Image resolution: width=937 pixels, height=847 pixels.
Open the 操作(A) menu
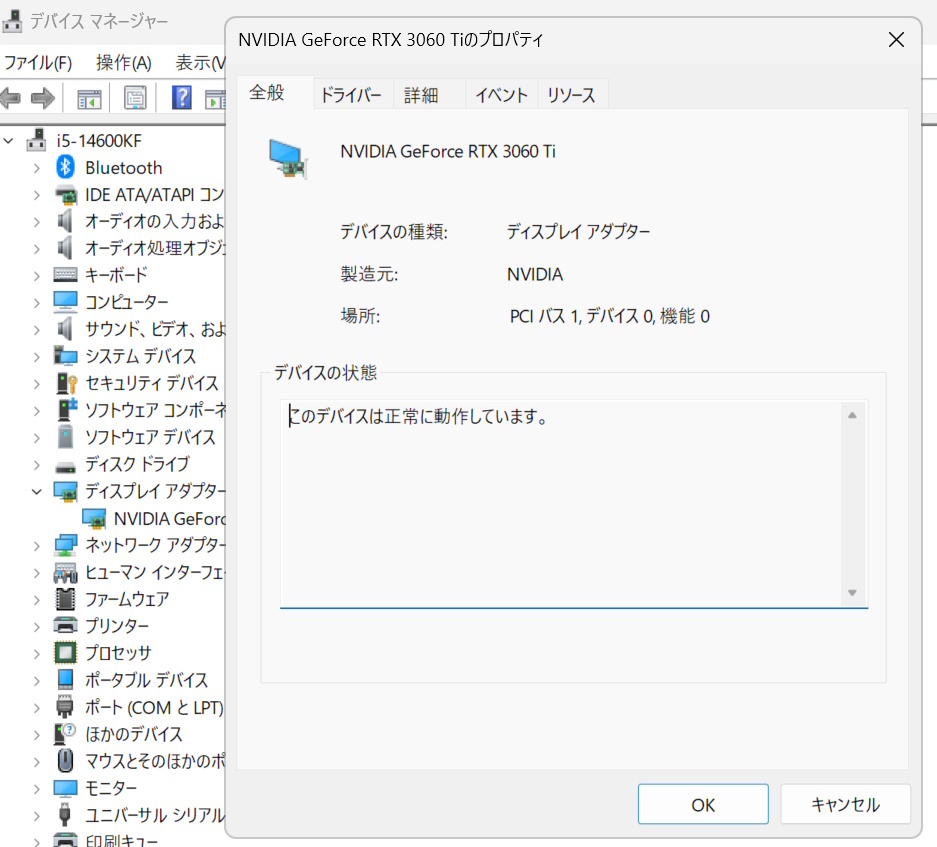tap(124, 62)
